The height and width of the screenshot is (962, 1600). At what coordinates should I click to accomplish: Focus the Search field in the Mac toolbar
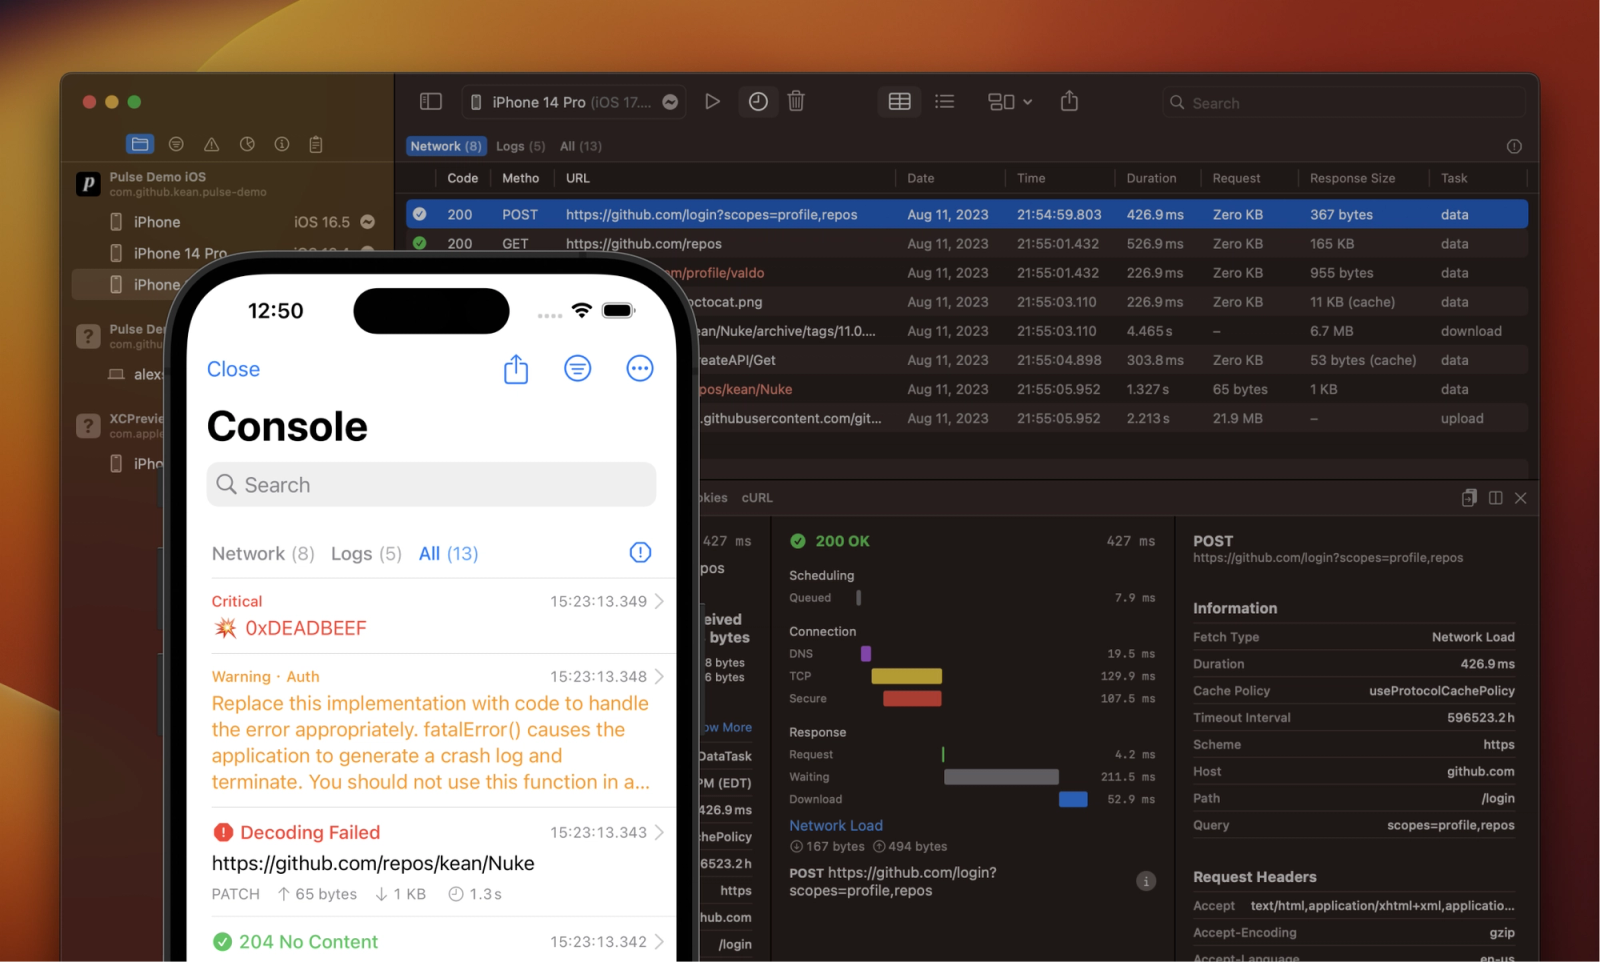pyautogui.click(x=1344, y=103)
